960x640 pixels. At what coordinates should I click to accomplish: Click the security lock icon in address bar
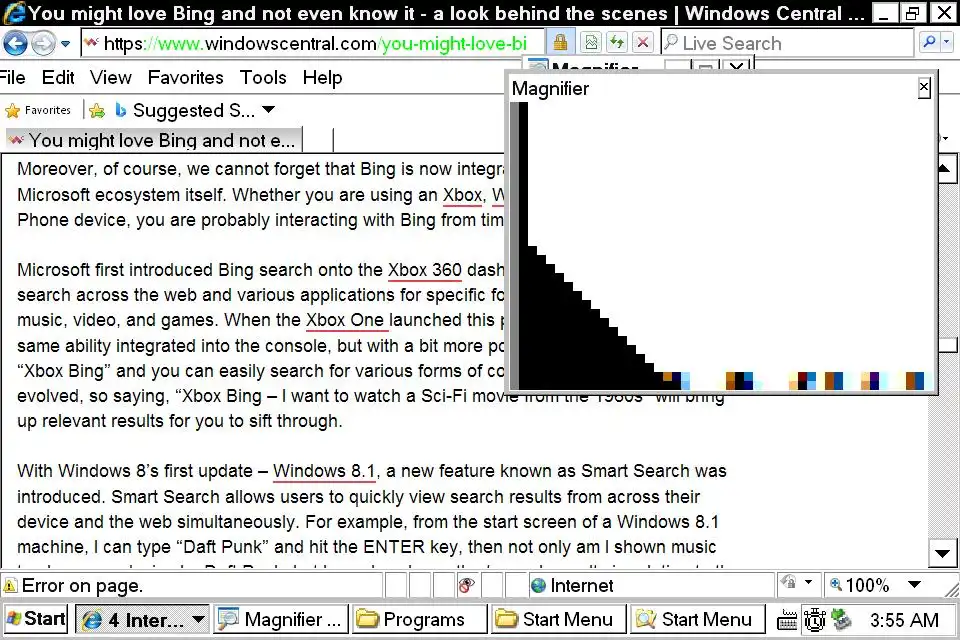(560, 42)
